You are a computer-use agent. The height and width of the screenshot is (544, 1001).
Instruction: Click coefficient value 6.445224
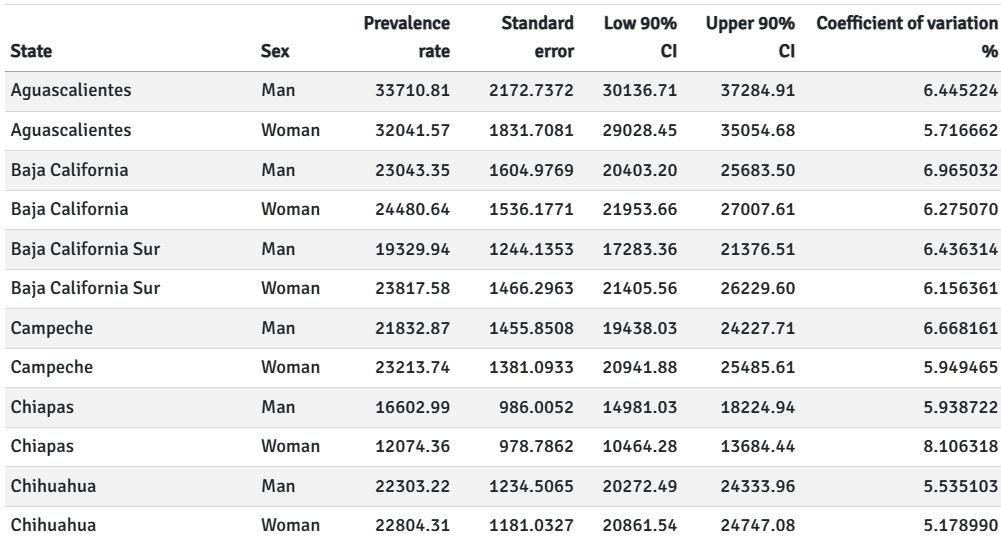(960, 91)
